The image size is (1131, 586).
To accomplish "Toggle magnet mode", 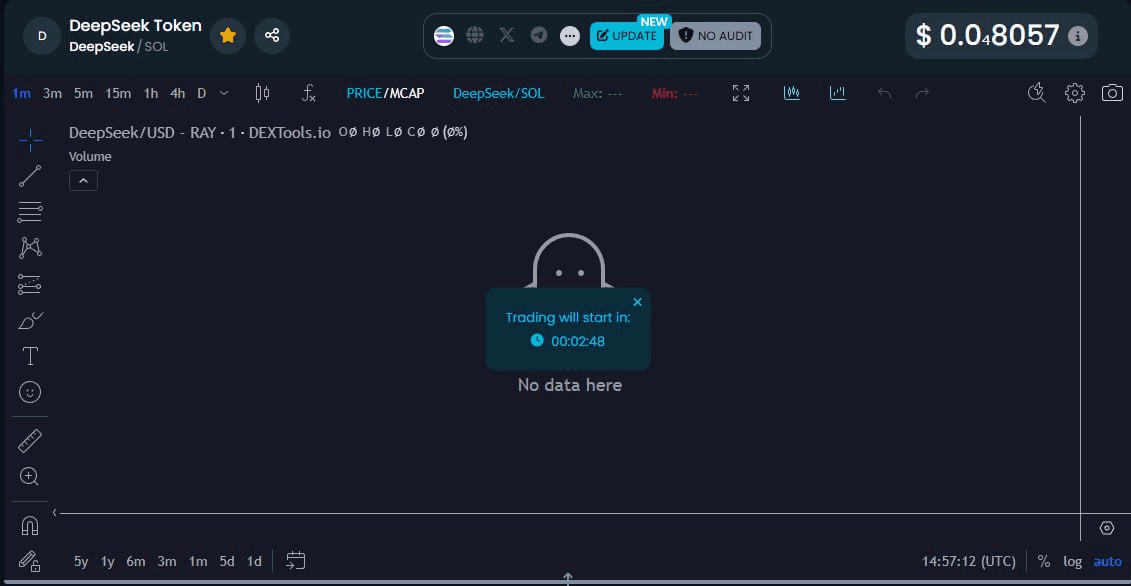I will [30, 526].
